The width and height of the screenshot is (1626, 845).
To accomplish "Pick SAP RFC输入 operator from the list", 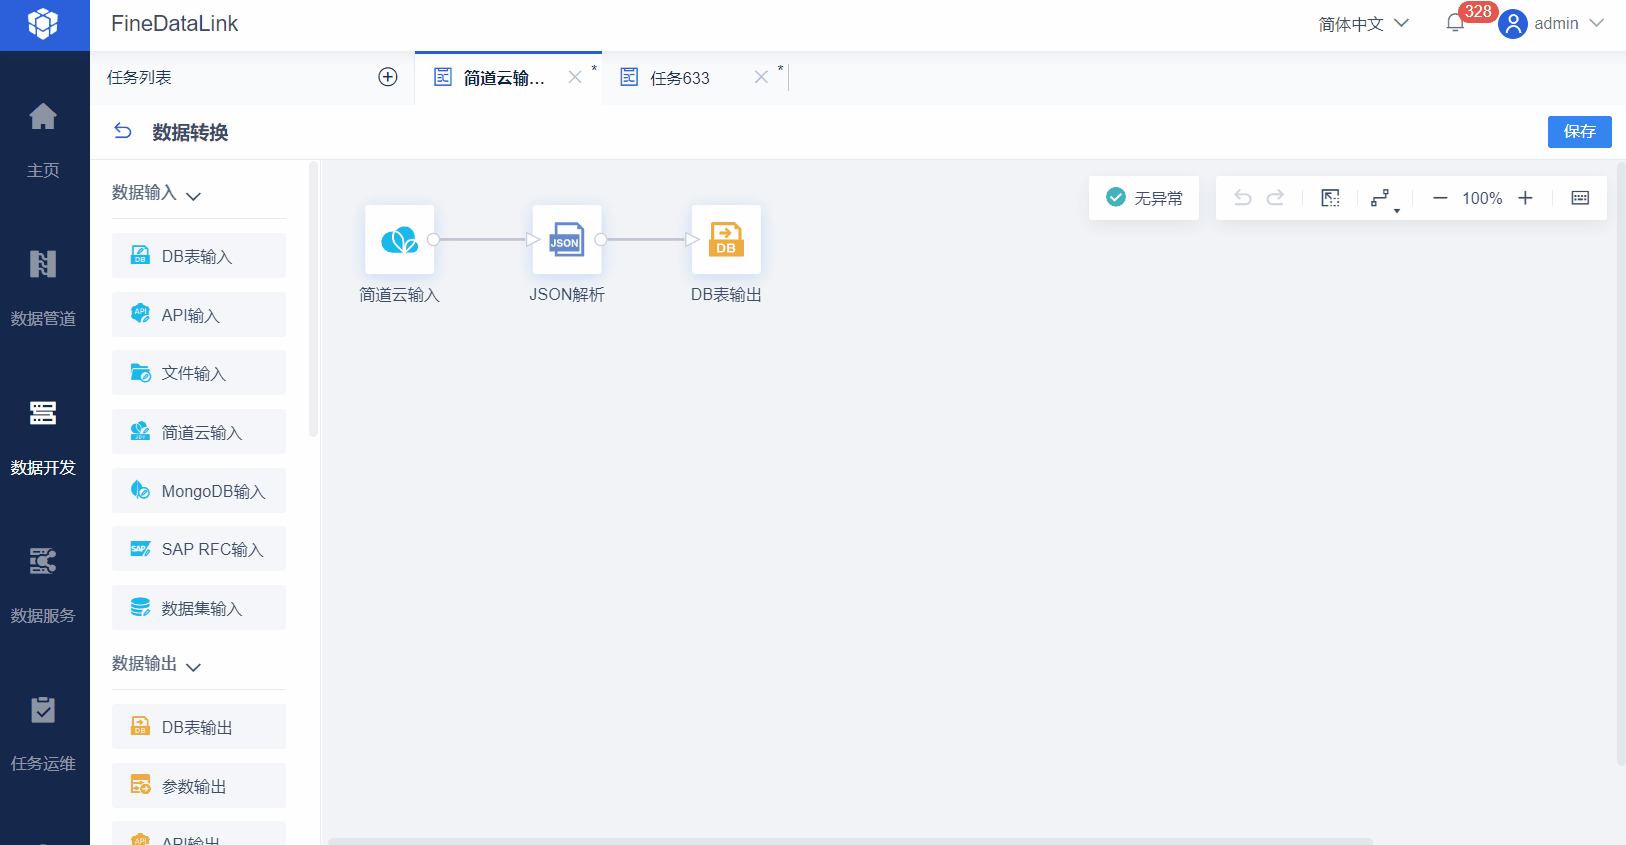I will [199, 549].
